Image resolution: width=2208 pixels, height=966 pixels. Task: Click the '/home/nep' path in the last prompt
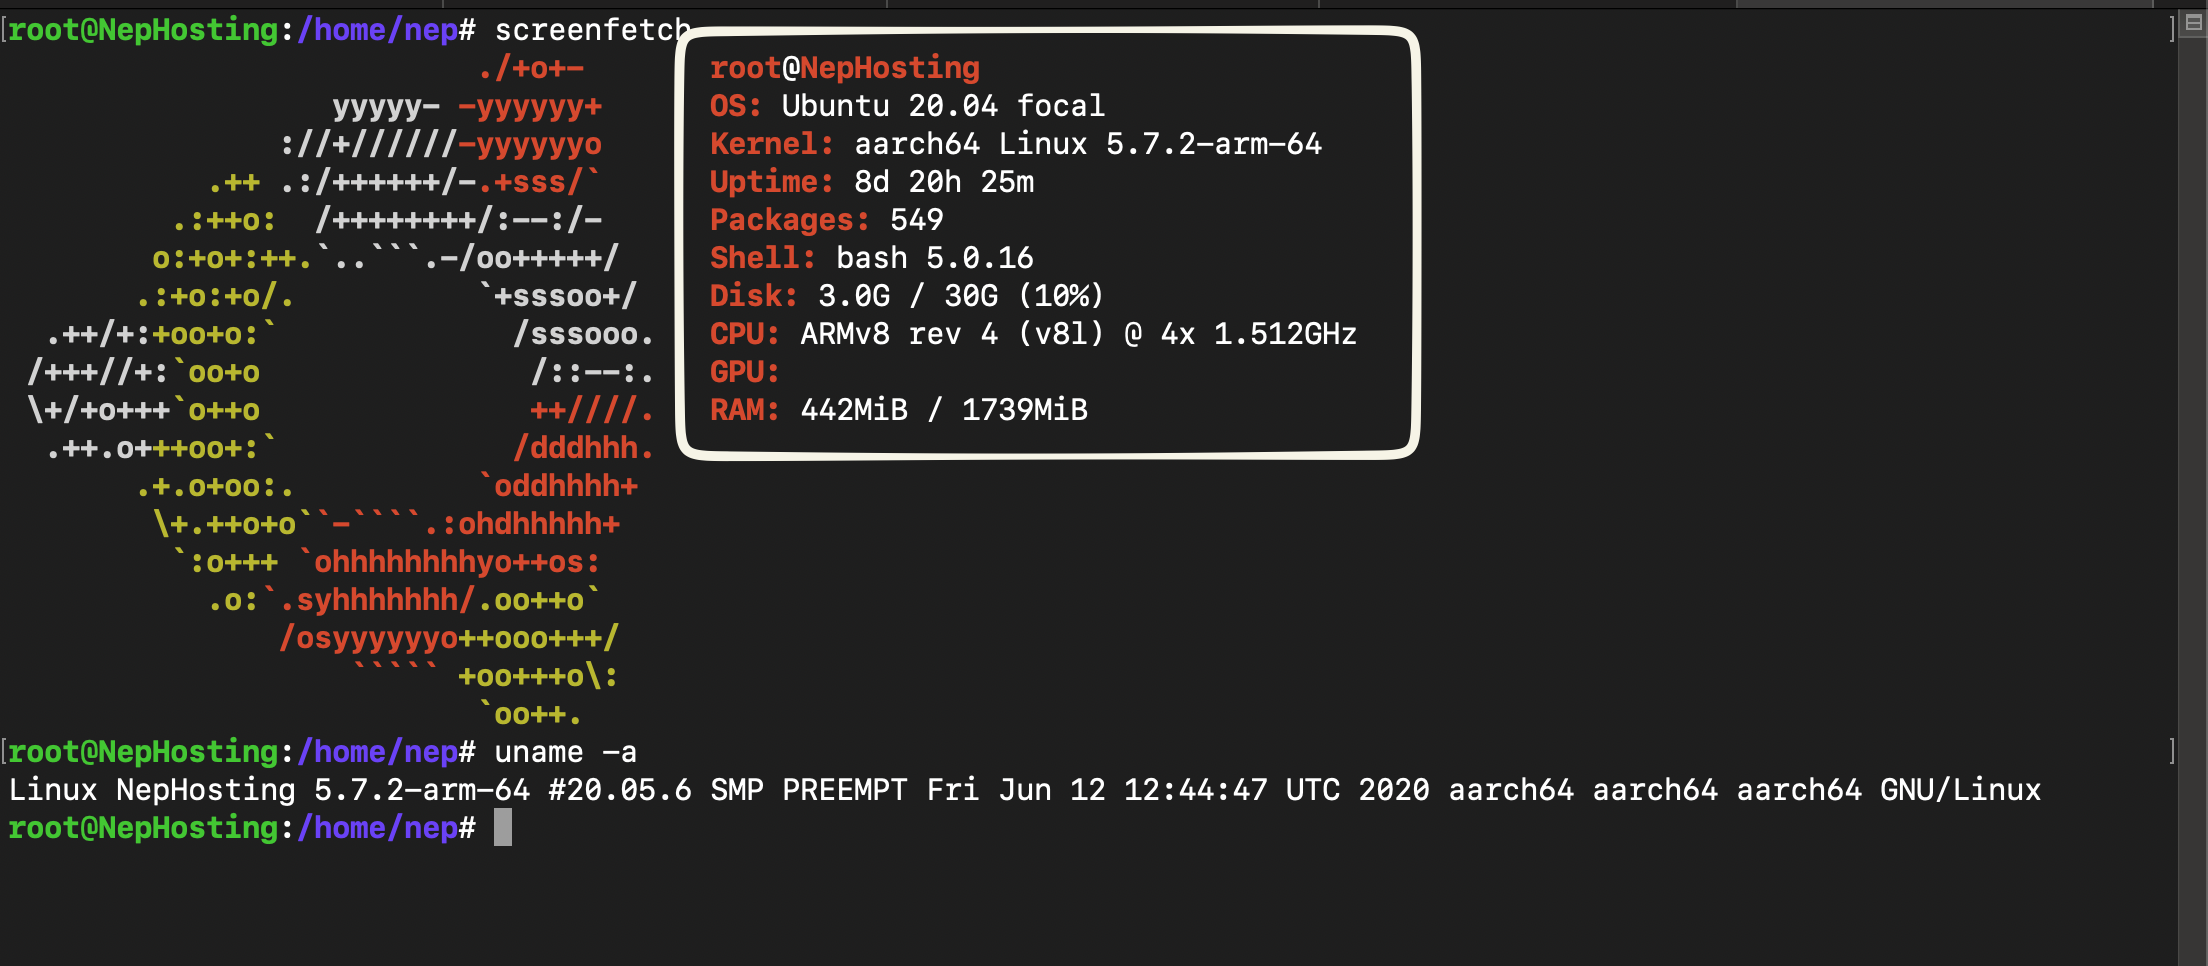pos(378,828)
